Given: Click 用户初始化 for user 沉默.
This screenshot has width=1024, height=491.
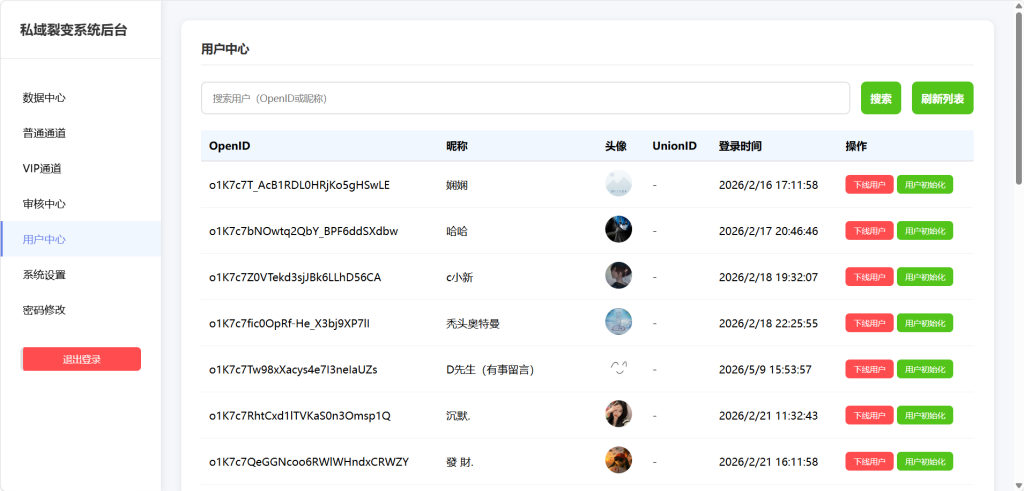Looking at the screenshot, I should point(925,415).
